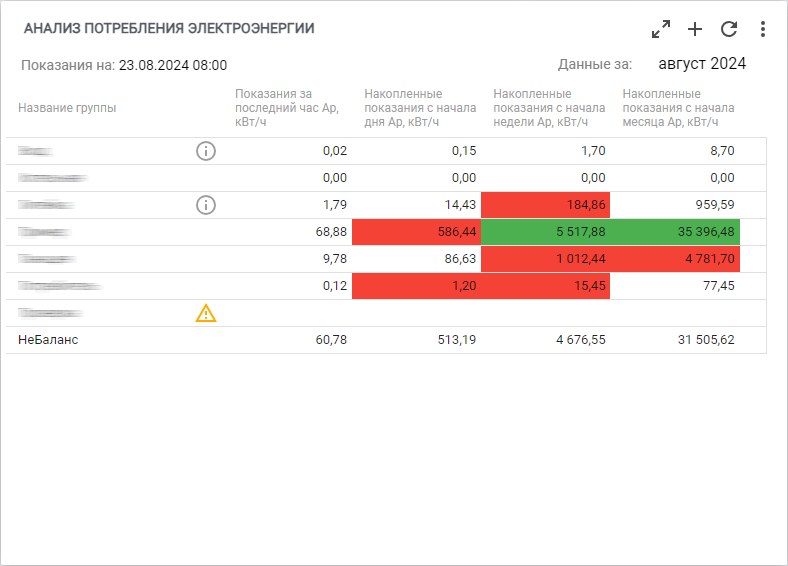788x566 pixels.
Task: Click the value 1,70
Action: (x=593, y=151)
